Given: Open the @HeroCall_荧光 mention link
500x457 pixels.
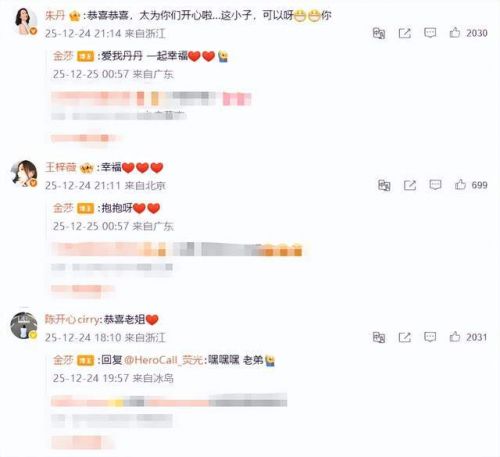Looking at the screenshot, I should point(163,360).
